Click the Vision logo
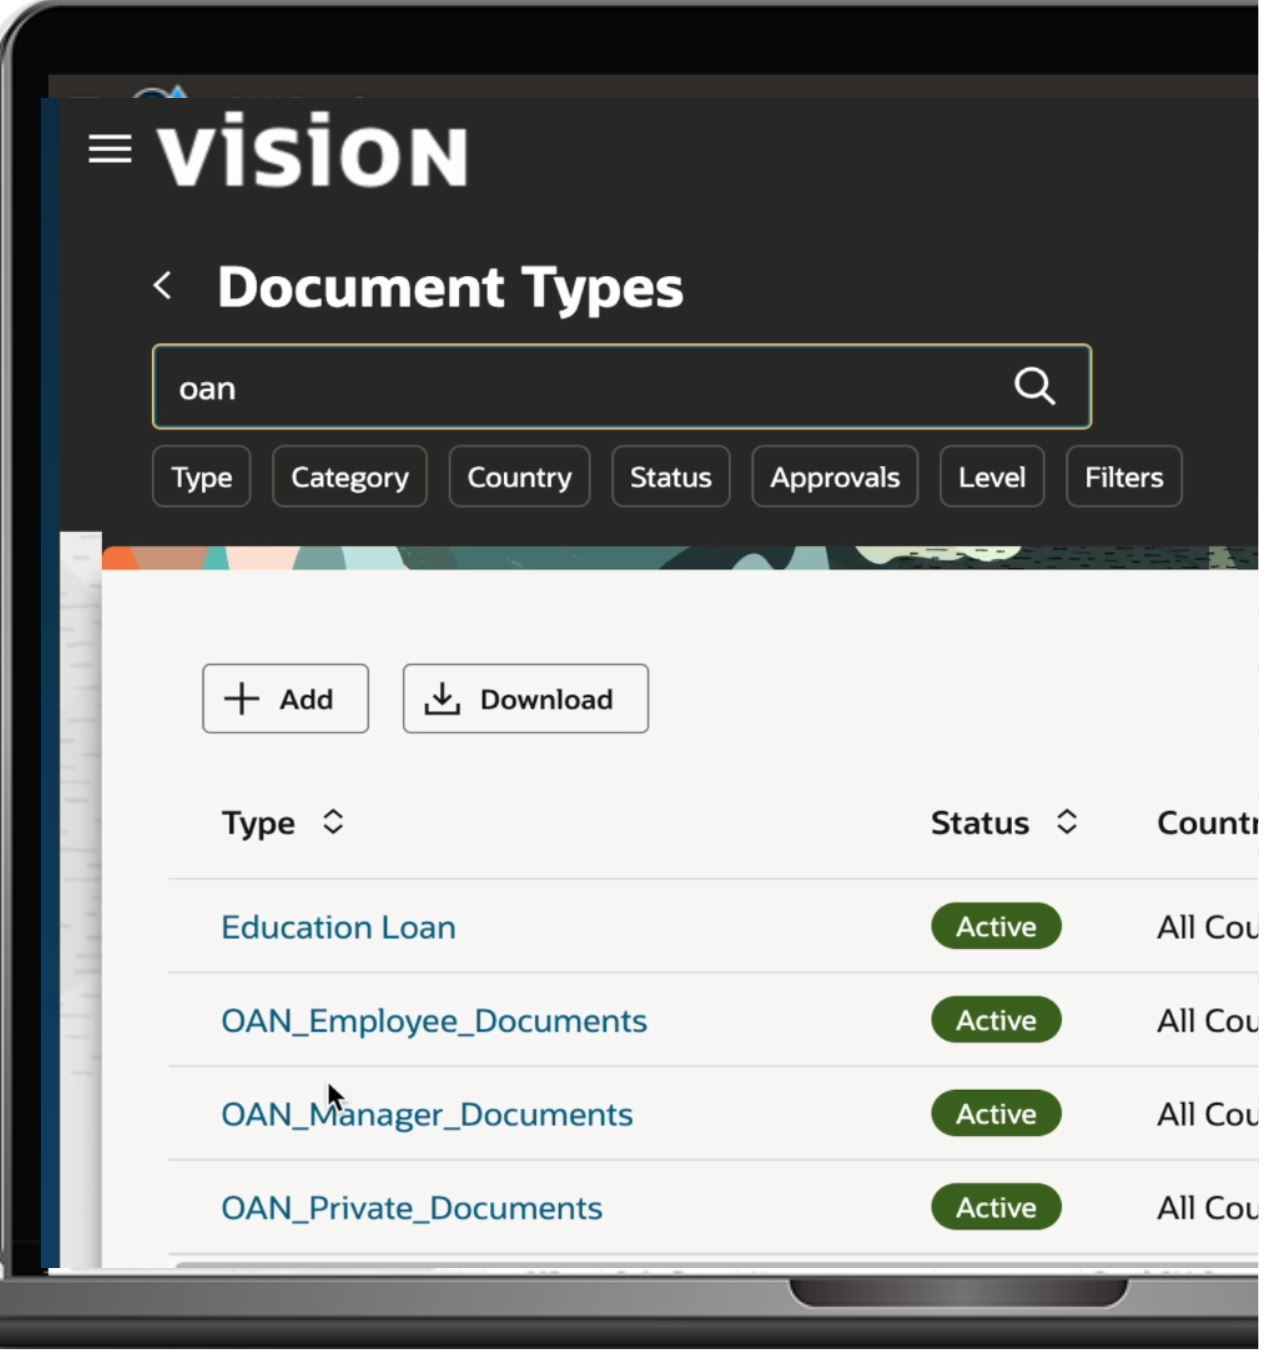Viewport: 1268px width, 1353px height. pyautogui.click(x=312, y=152)
